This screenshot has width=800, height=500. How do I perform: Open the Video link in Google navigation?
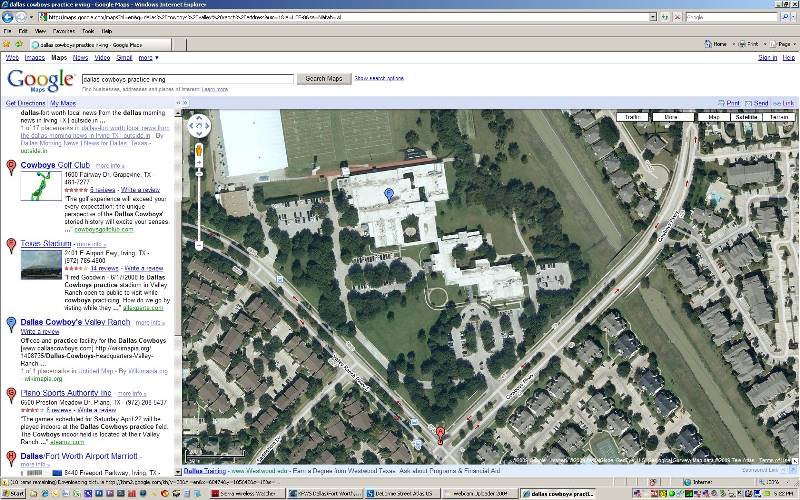102,58
